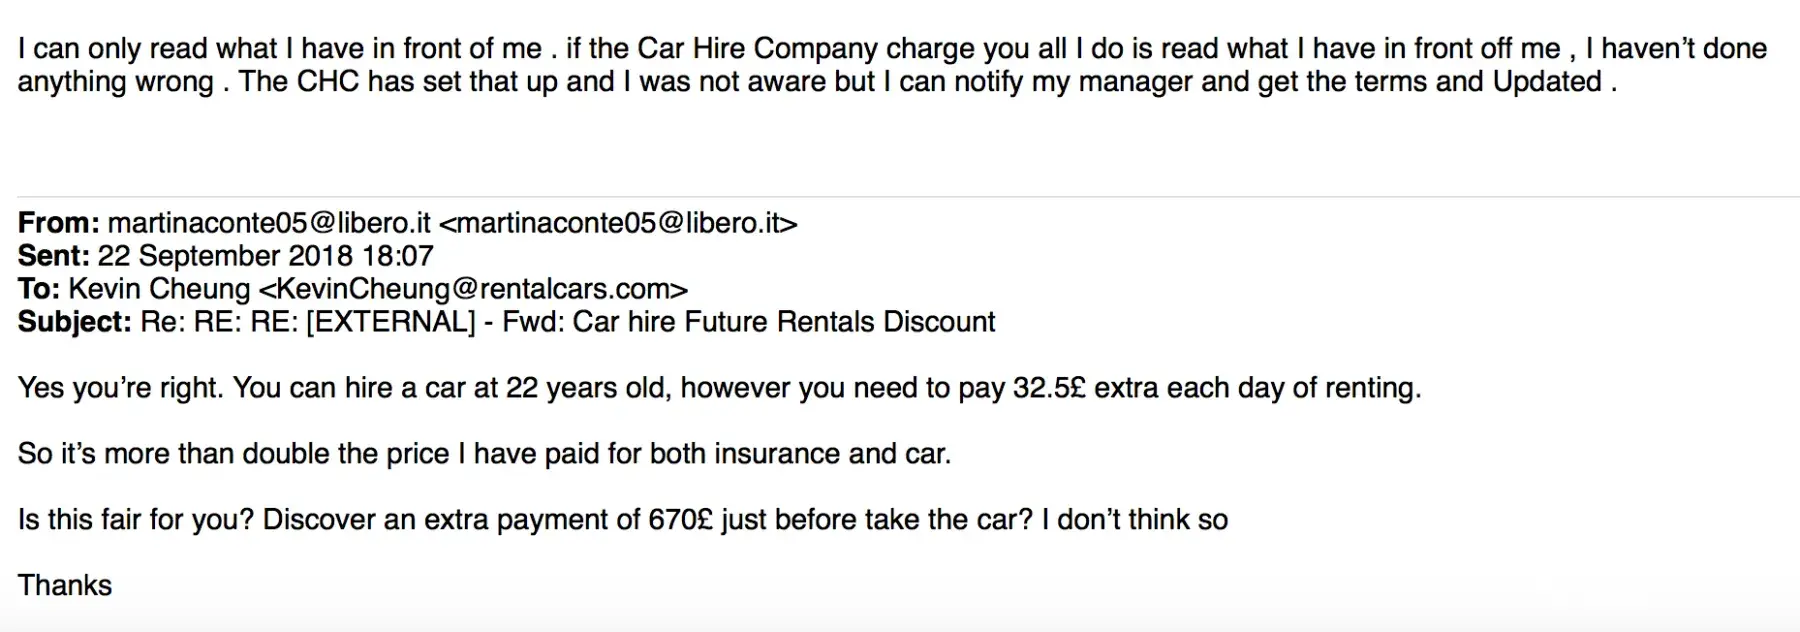Click the bold To label

pyautogui.click(x=39, y=289)
